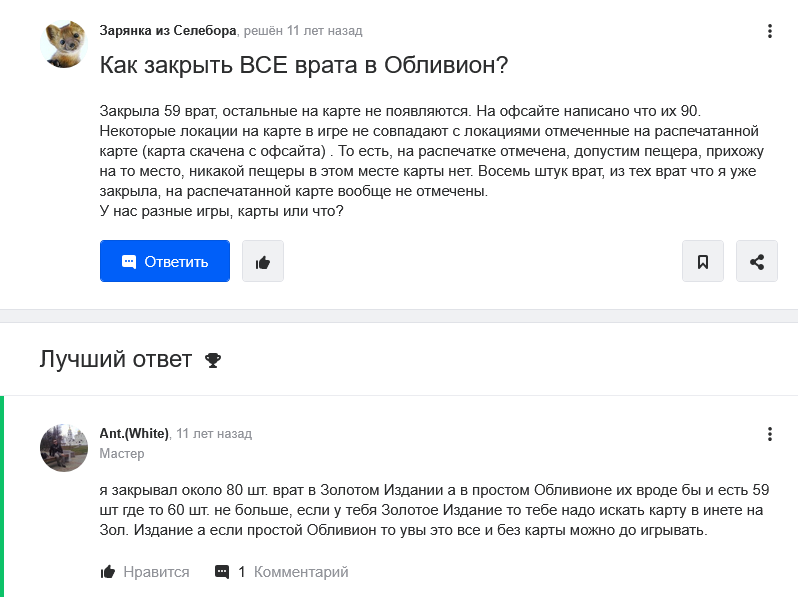798x597 pixels.
Task: Click Ant.(White)'s avatar photo
Action: point(64,448)
